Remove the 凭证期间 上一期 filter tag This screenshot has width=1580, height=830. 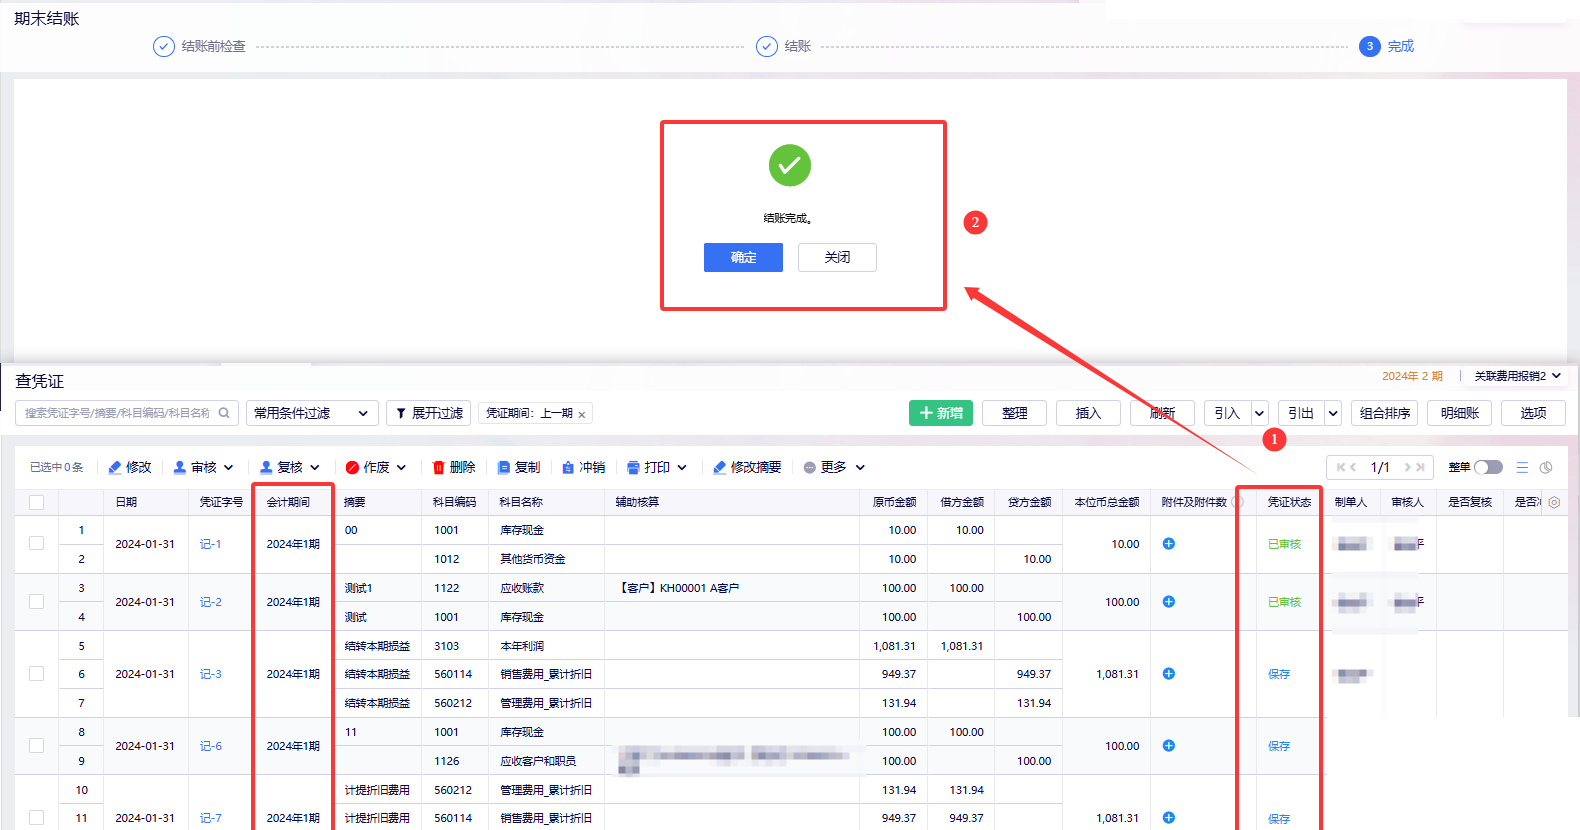pos(581,414)
